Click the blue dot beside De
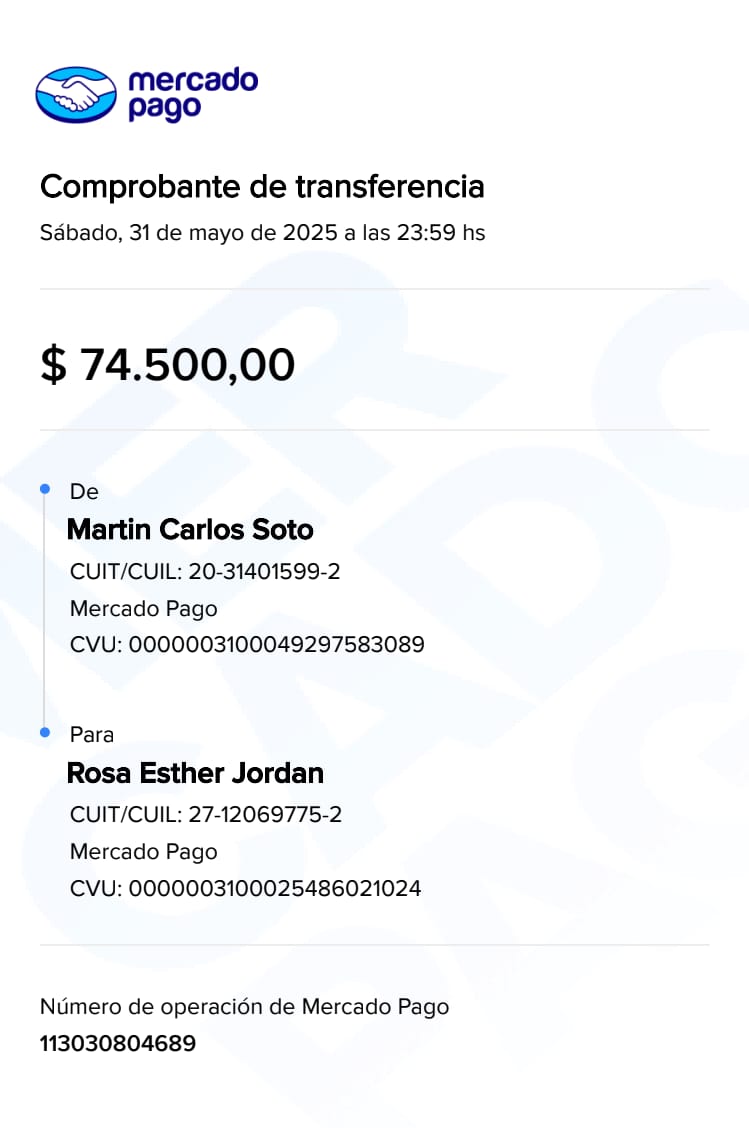 pos(44,489)
